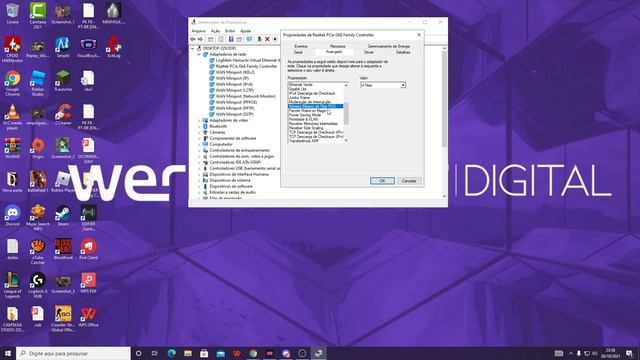Click the property list scrollbar thumb

coord(346,113)
